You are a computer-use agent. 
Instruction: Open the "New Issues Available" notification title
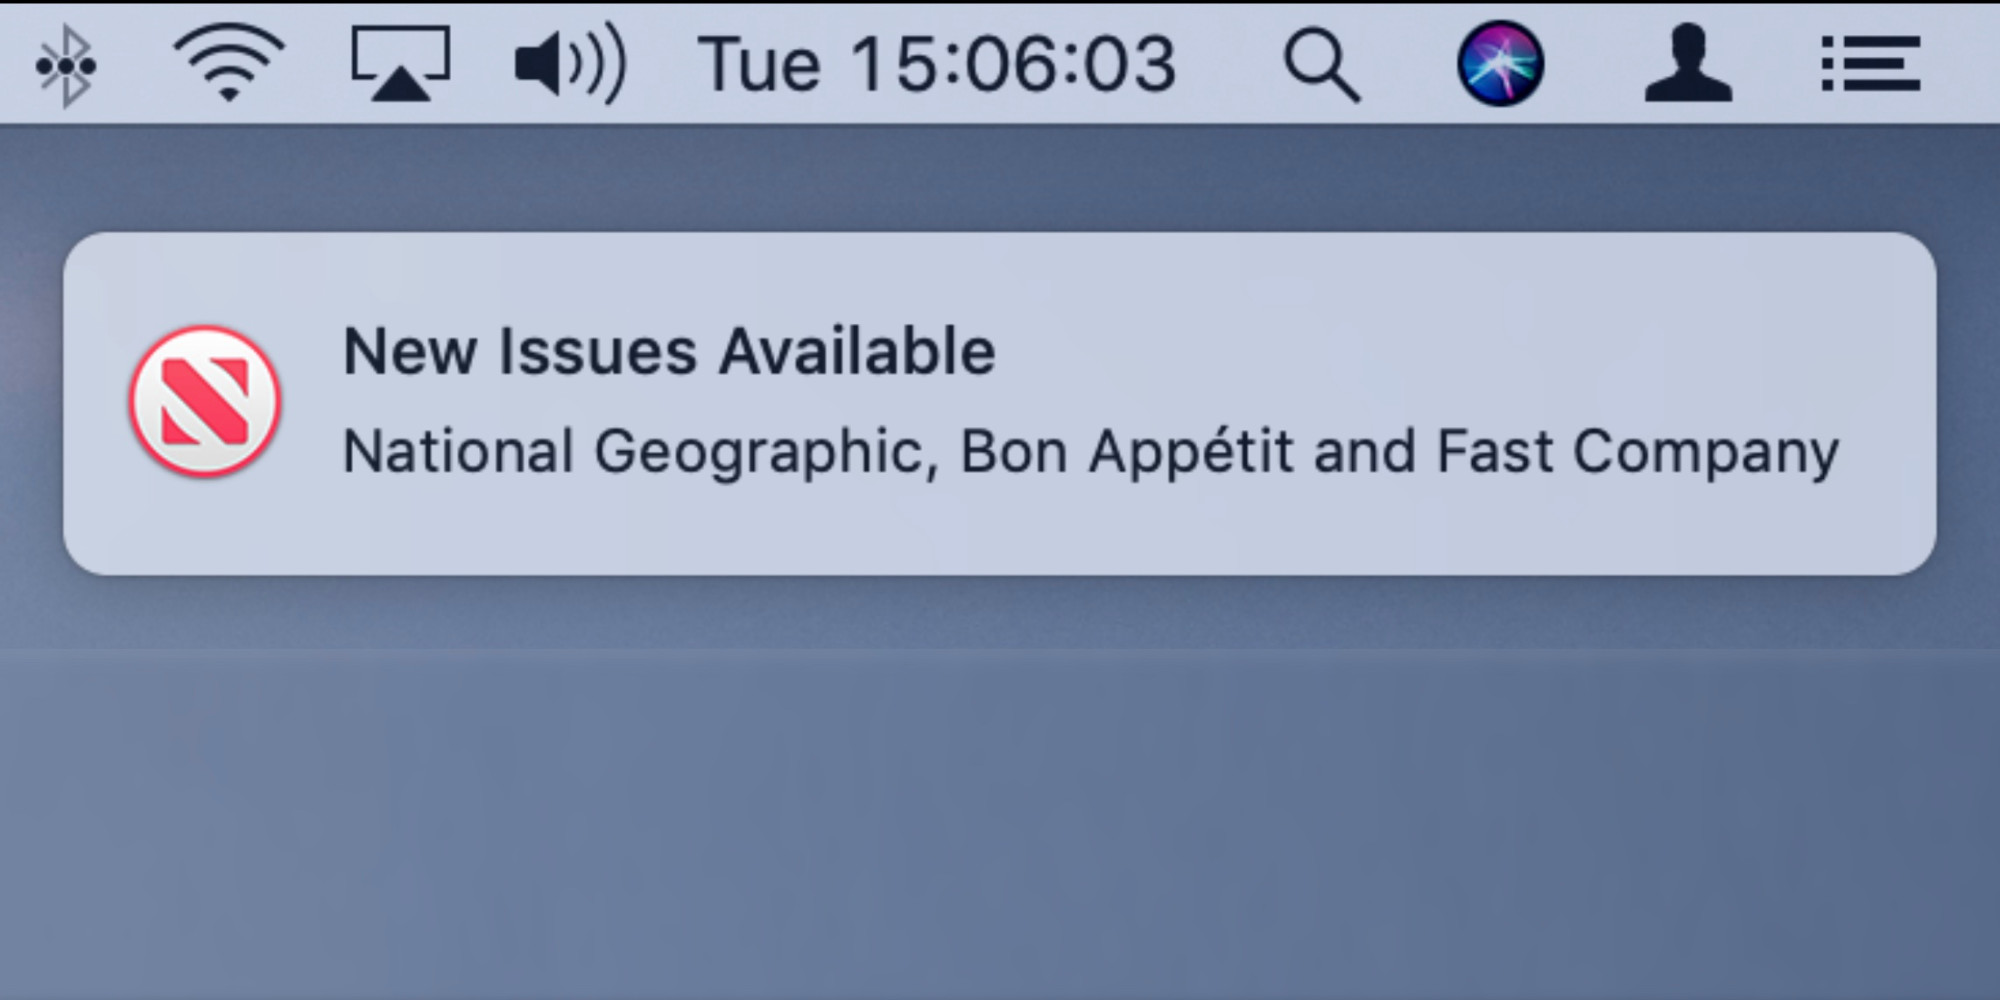(668, 352)
